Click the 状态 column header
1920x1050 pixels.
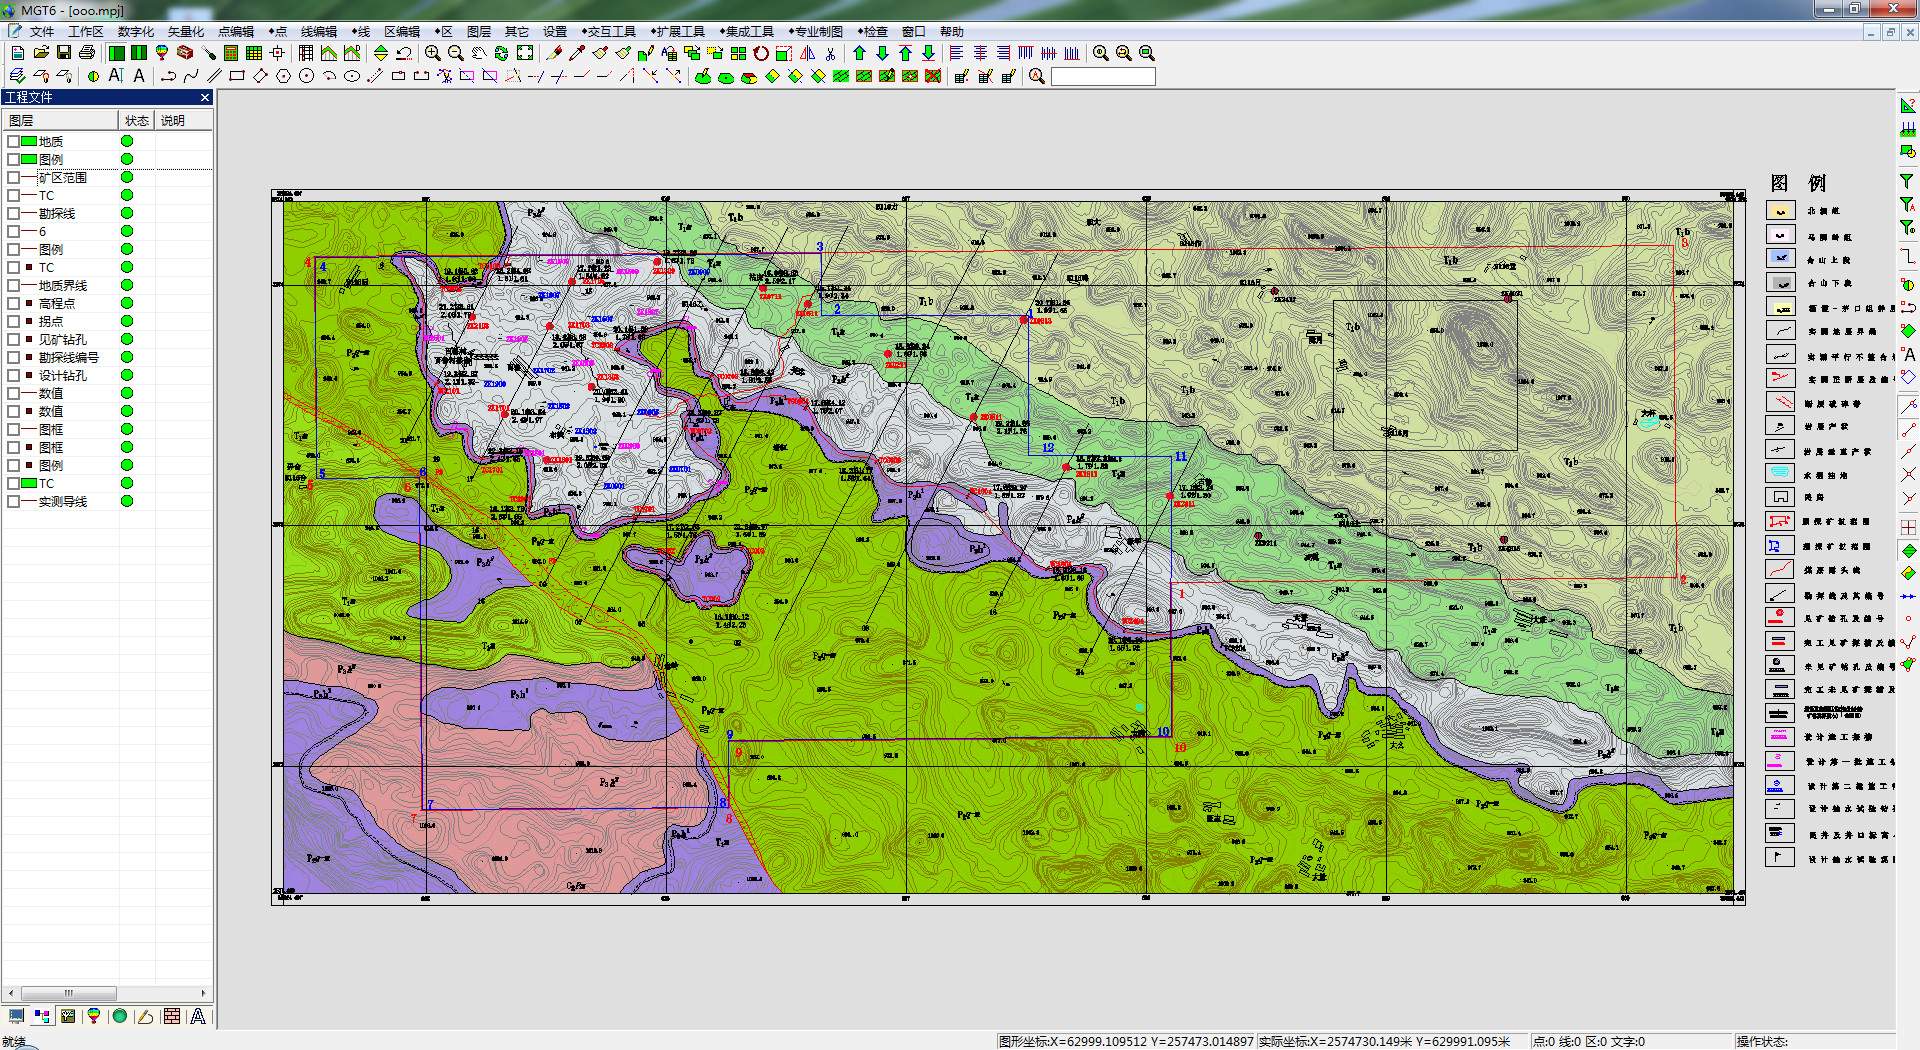pos(137,120)
